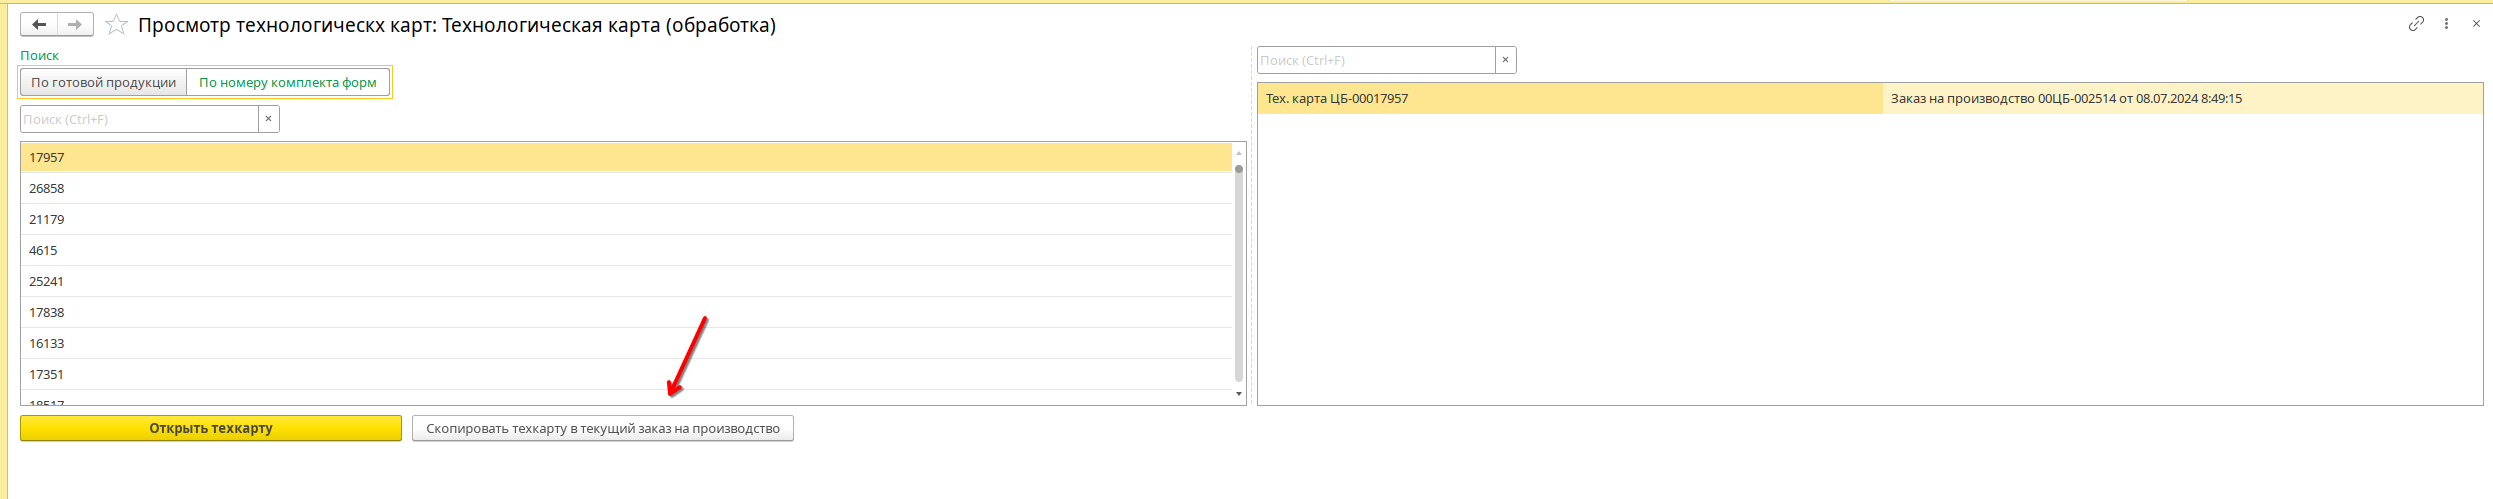The image size is (2493, 499).
Task: Click "Скопировать техкарту в текущий заказ на производство"
Action: [602, 428]
